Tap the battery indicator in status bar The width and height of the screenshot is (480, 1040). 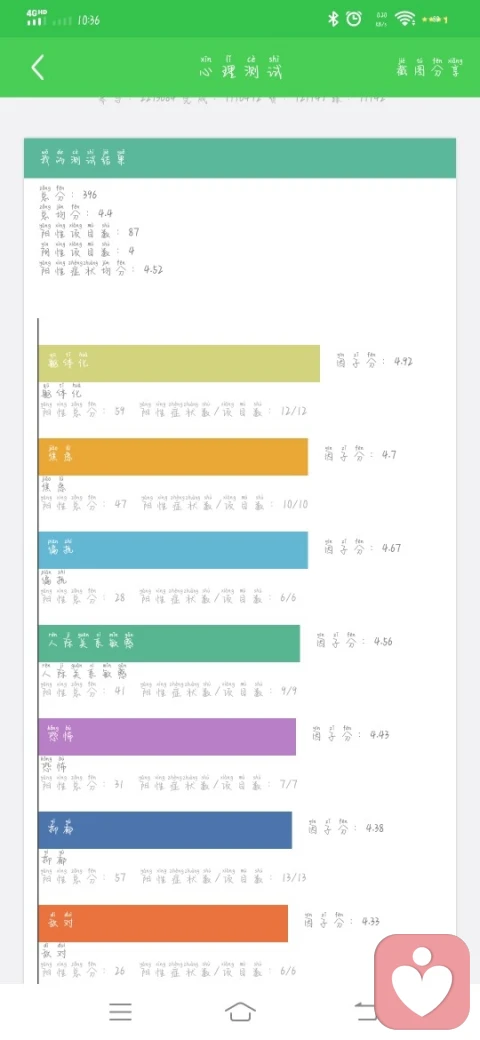(x=434, y=20)
